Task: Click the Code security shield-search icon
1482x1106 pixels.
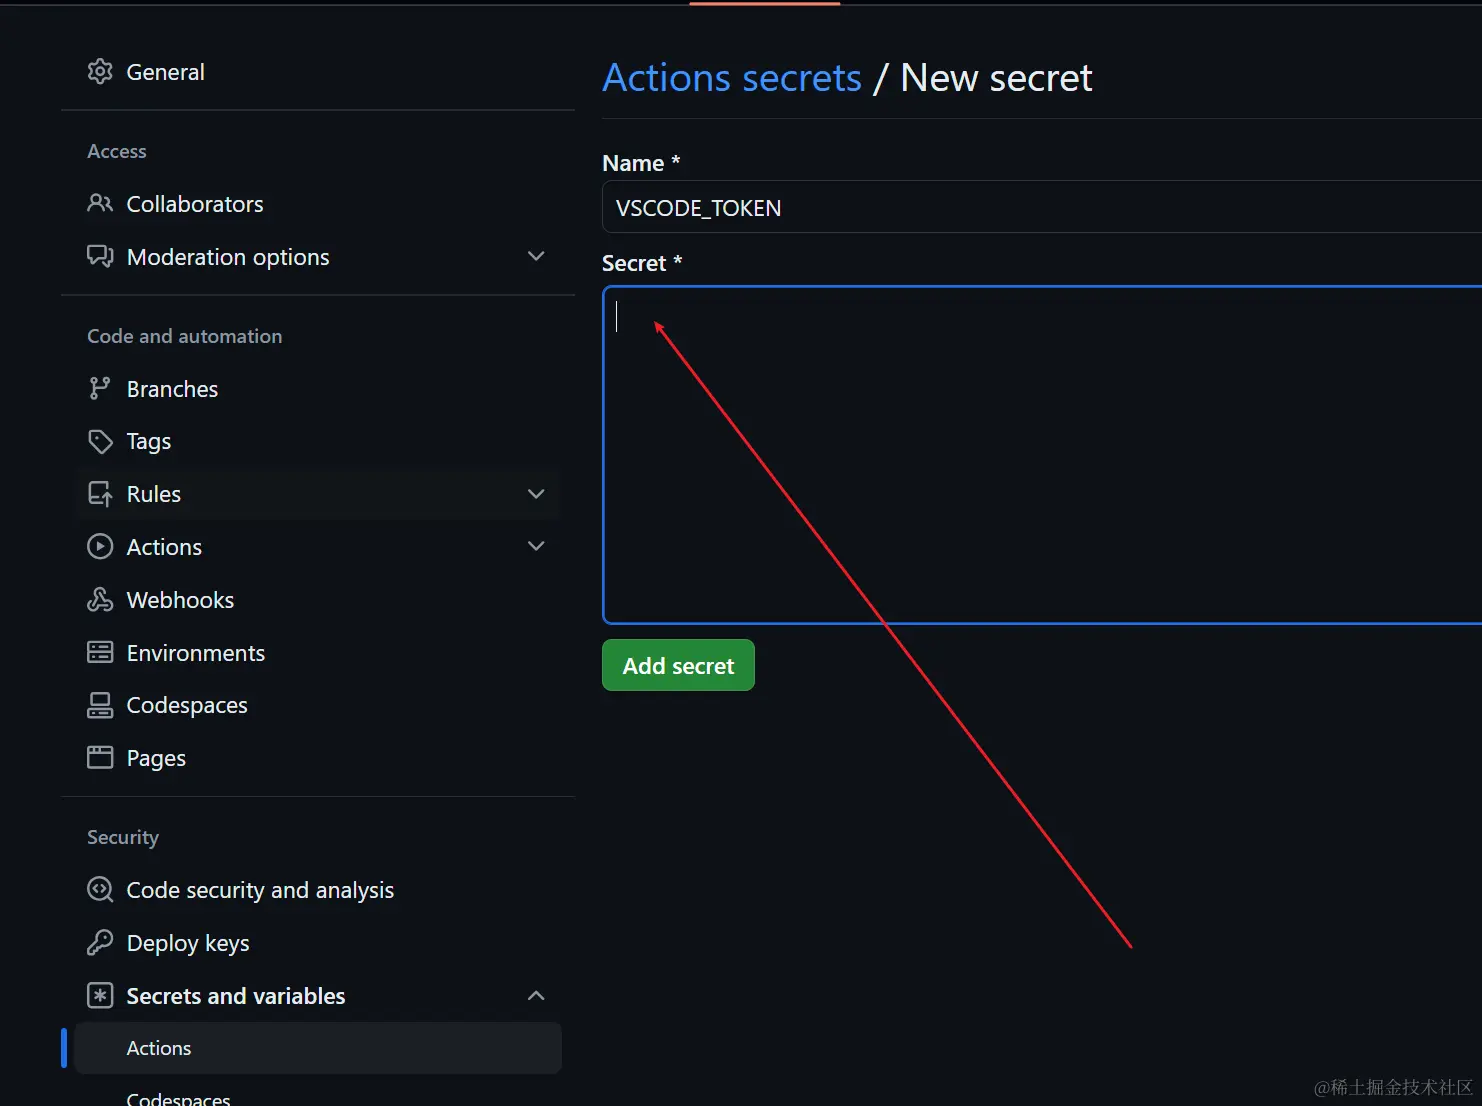Action: (x=100, y=890)
